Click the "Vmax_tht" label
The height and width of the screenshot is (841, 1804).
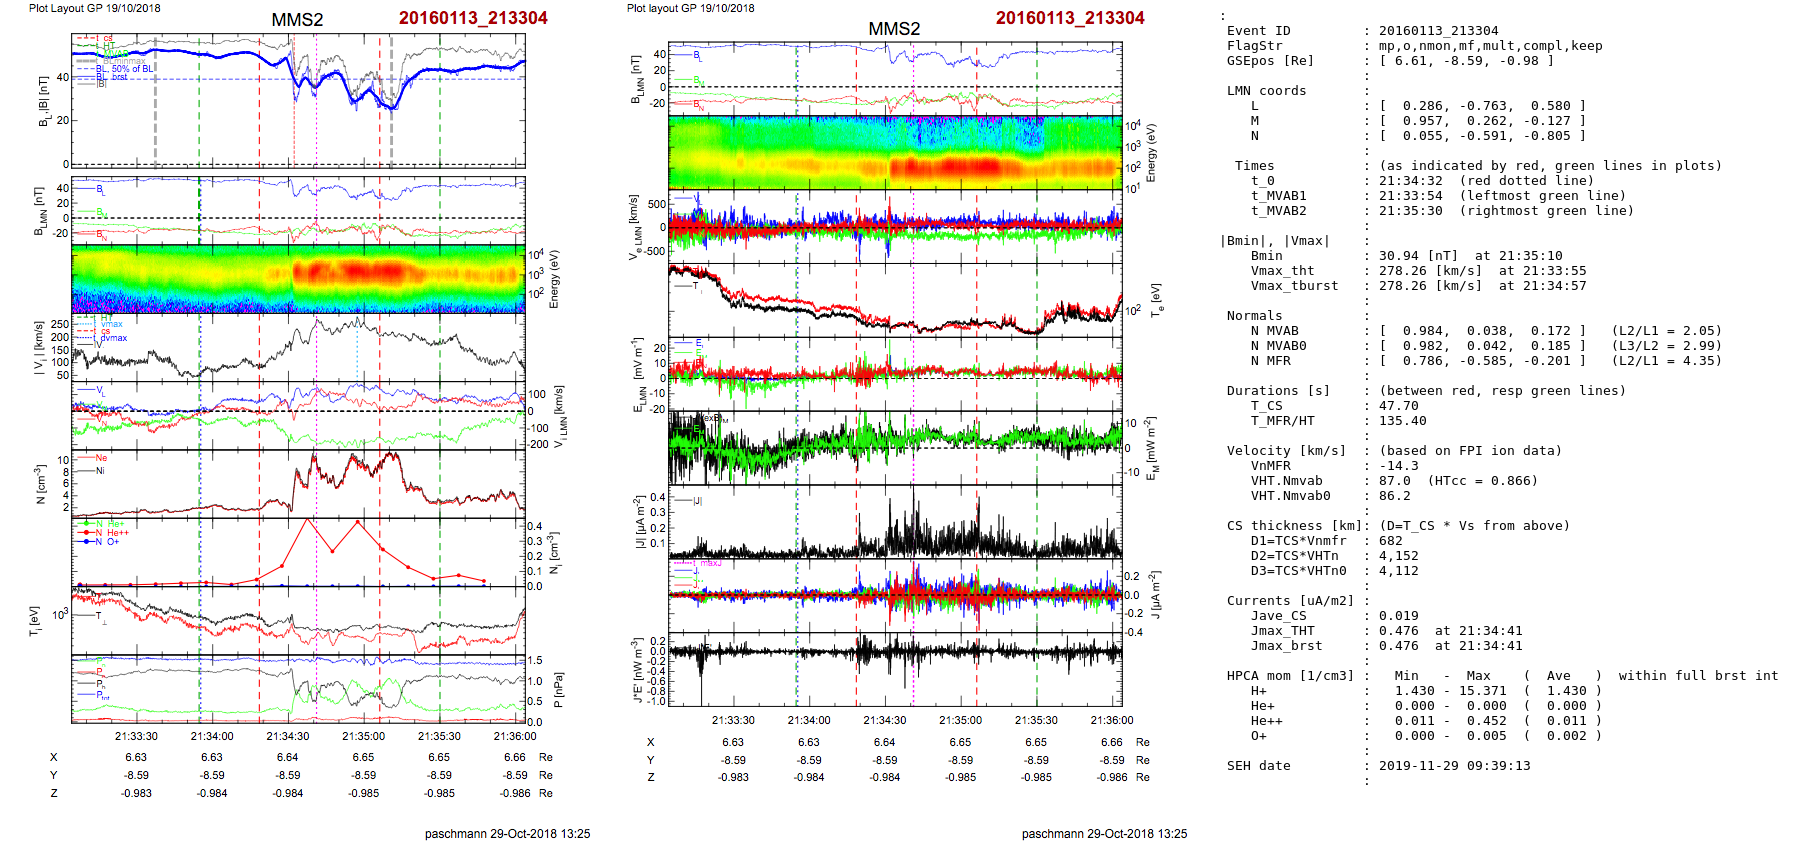1282,271
